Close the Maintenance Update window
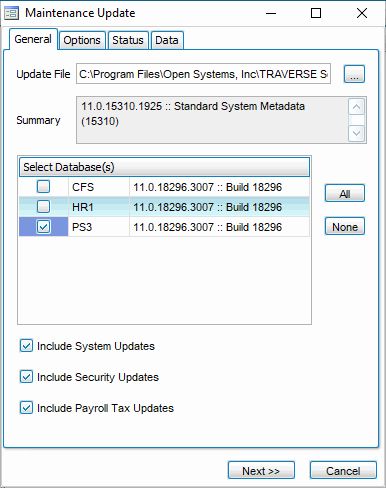386x488 pixels. tap(362, 13)
